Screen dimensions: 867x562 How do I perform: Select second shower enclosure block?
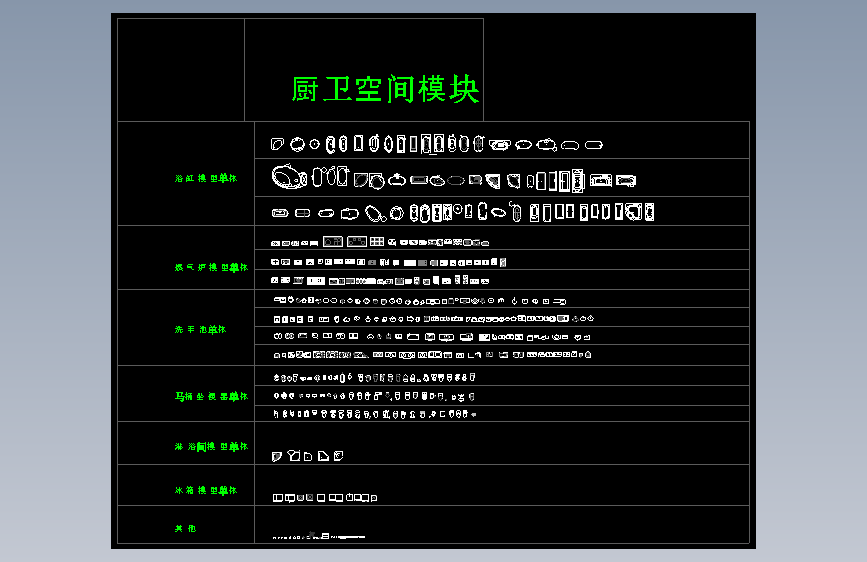[x=294, y=456]
